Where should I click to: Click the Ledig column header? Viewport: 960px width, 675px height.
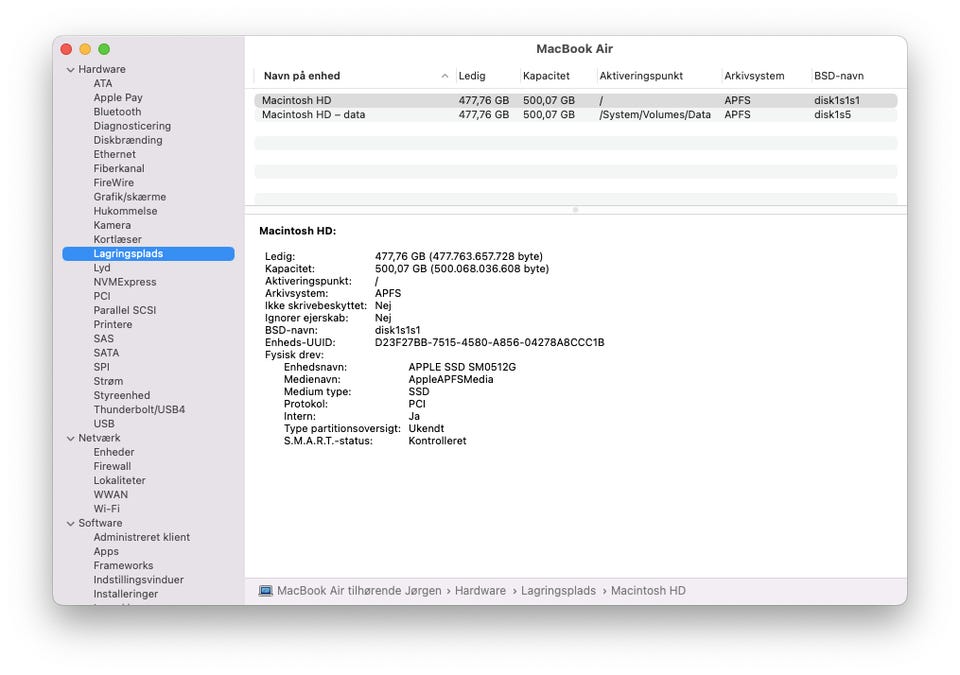471,76
